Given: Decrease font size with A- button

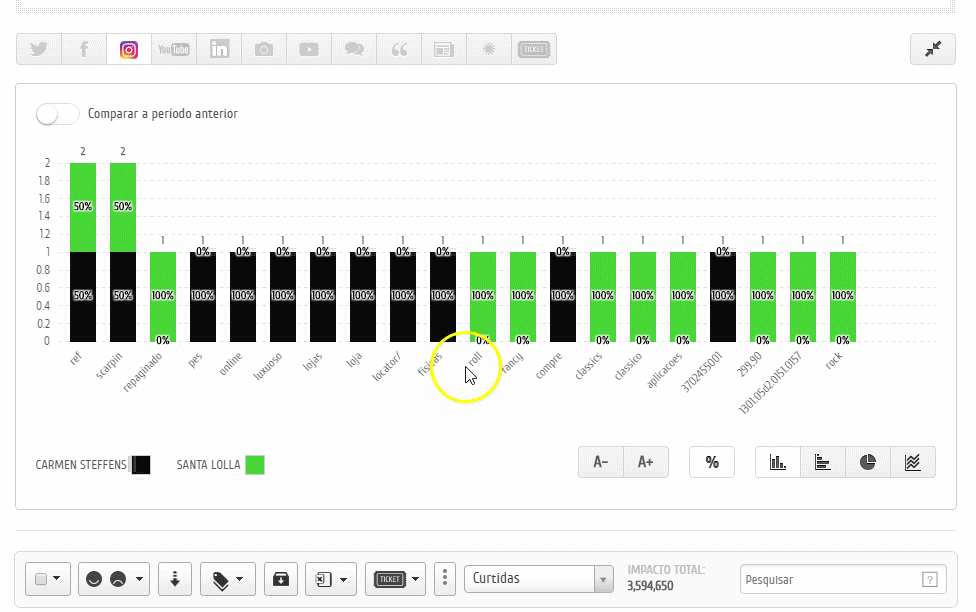Looking at the screenshot, I should click(600, 462).
